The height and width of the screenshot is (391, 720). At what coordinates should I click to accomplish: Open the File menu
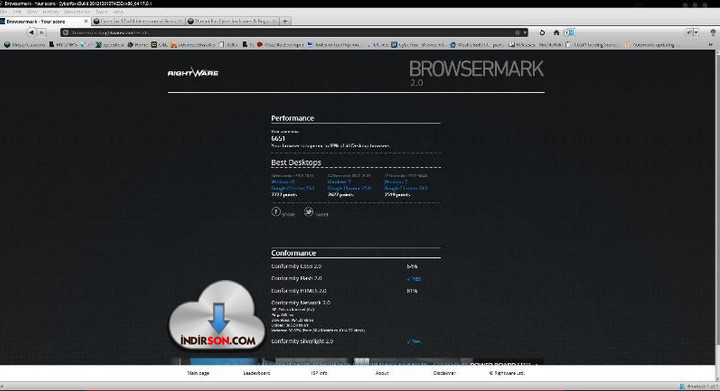pos(4,11)
